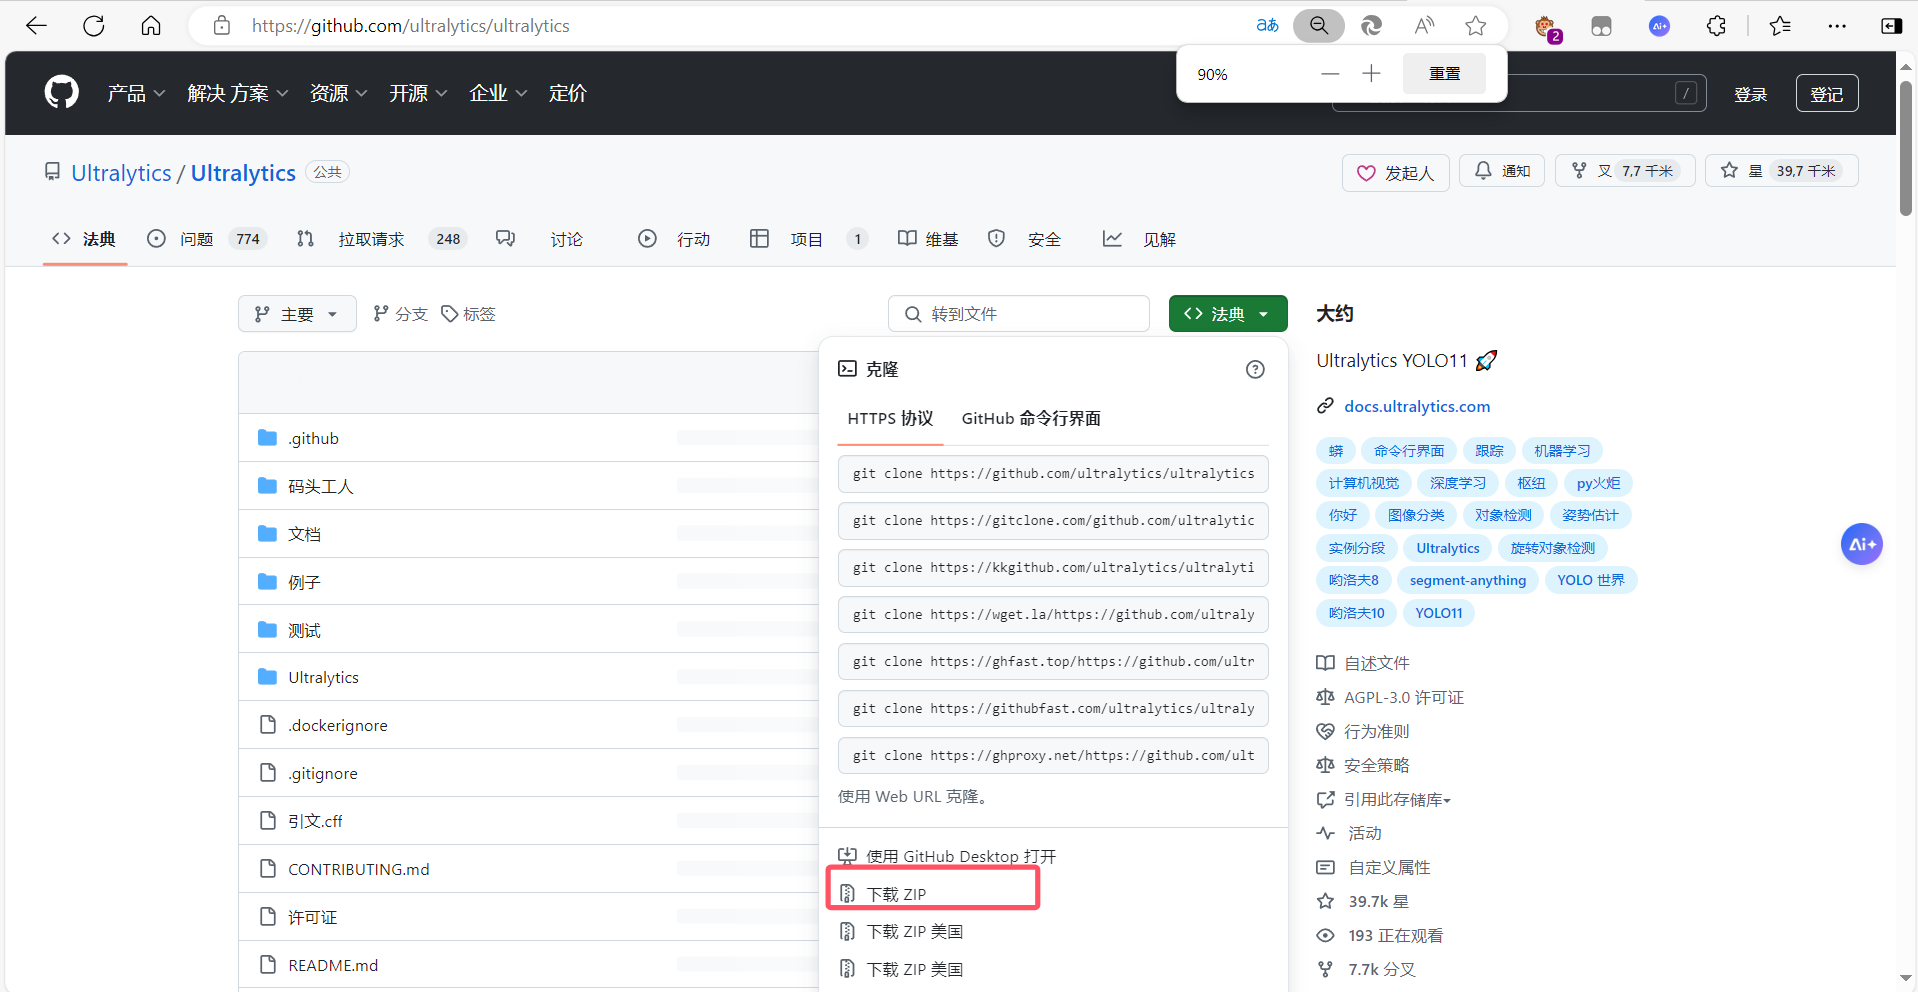Viewport: 1918px width, 992px height.
Task: Click 使用 GitHub Desktop 打开 option
Action: [946, 856]
